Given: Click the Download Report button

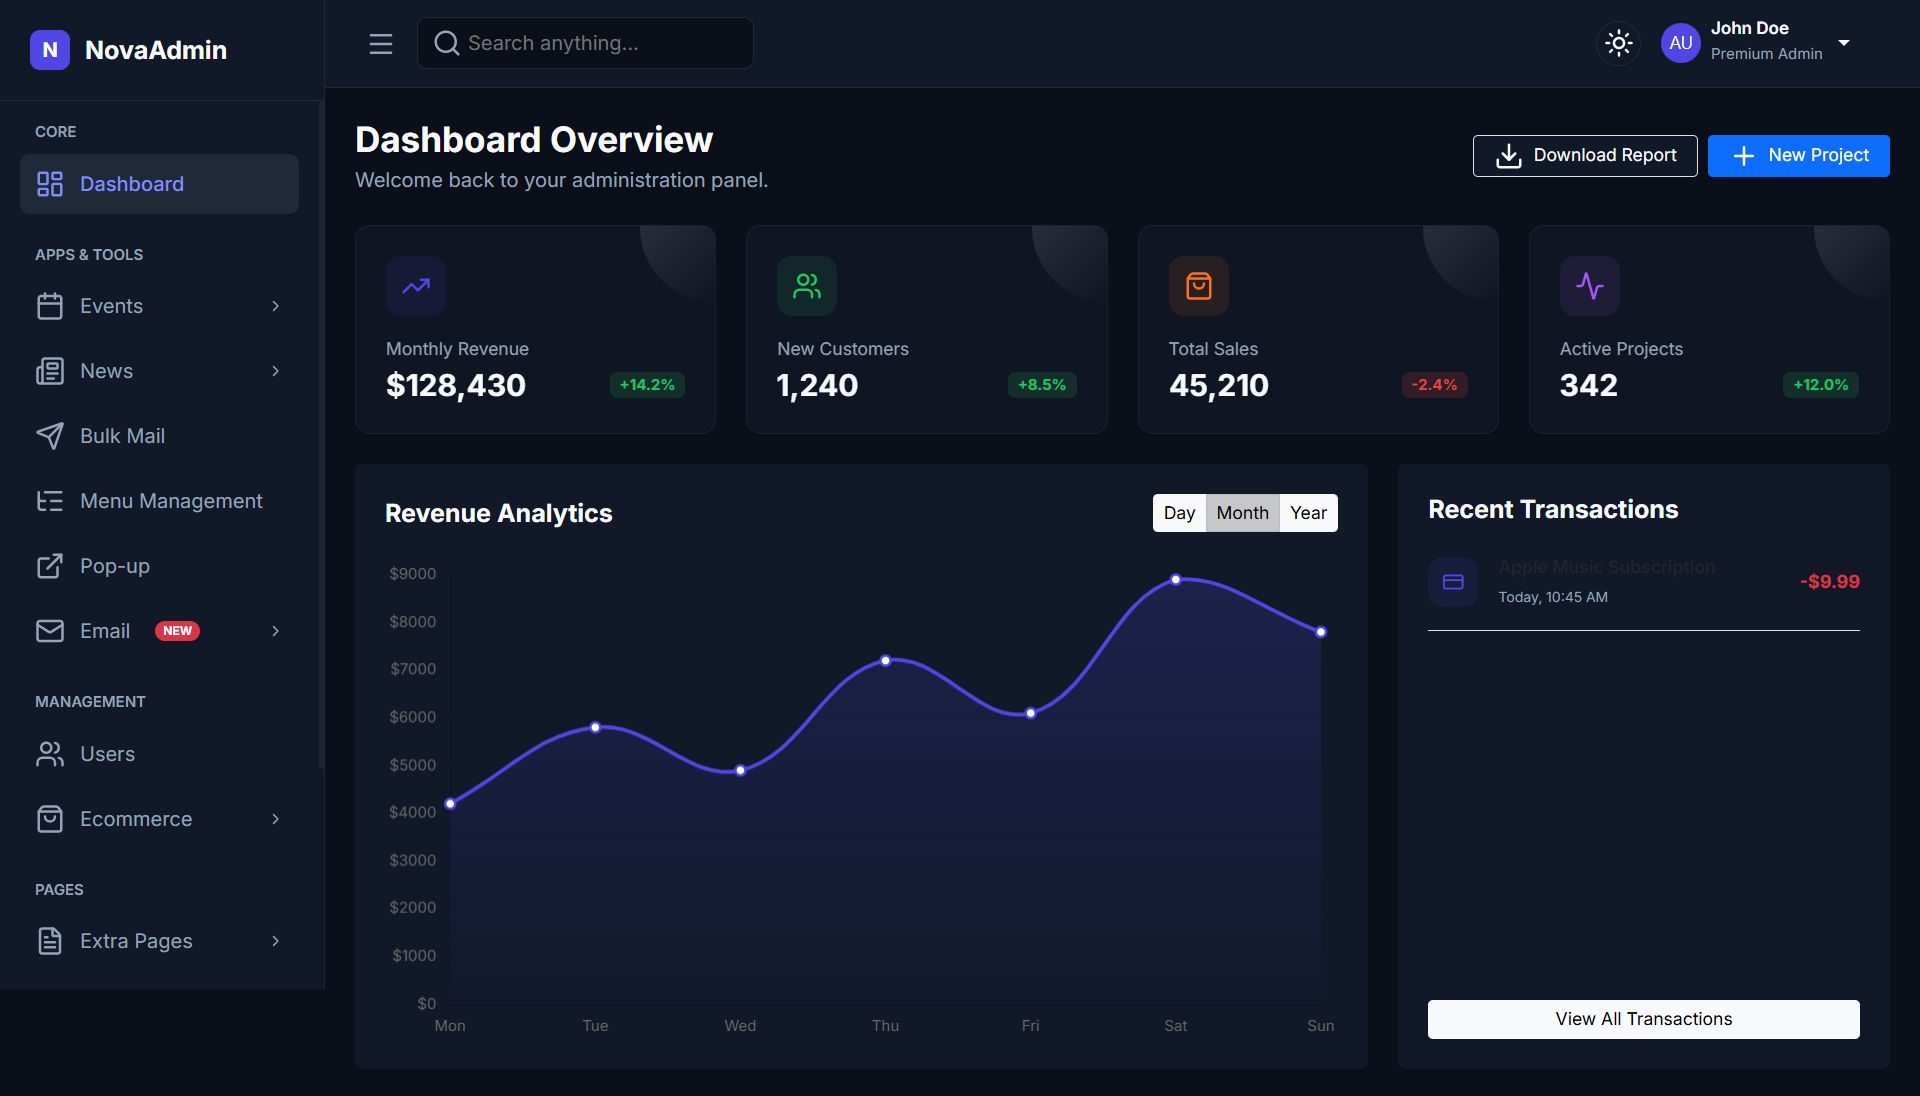Looking at the screenshot, I should click(1584, 156).
